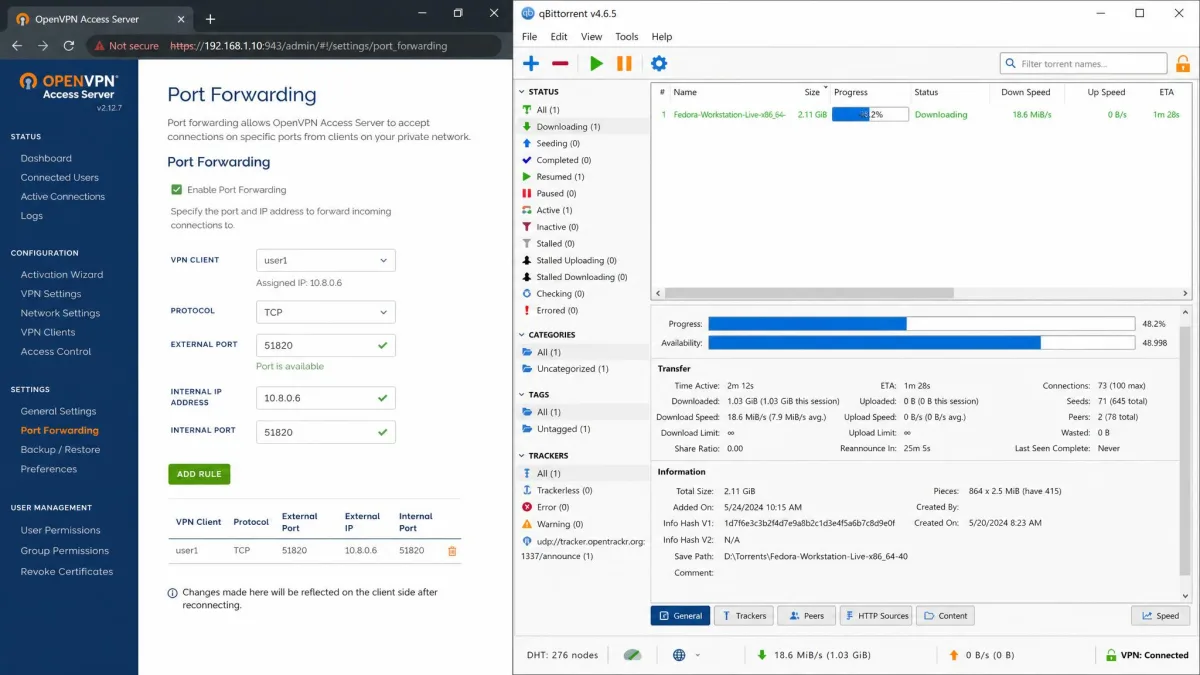
Task: Open qBittorrent Options gear icon
Action: click(x=659, y=64)
